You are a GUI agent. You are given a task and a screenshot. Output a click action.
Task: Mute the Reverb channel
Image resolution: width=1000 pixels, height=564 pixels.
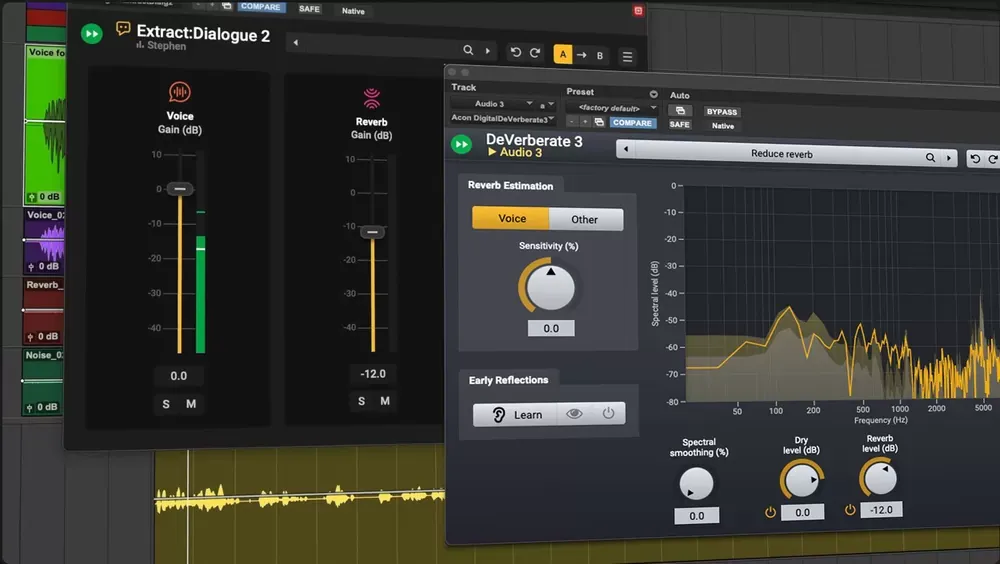click(x=385, y=401)
